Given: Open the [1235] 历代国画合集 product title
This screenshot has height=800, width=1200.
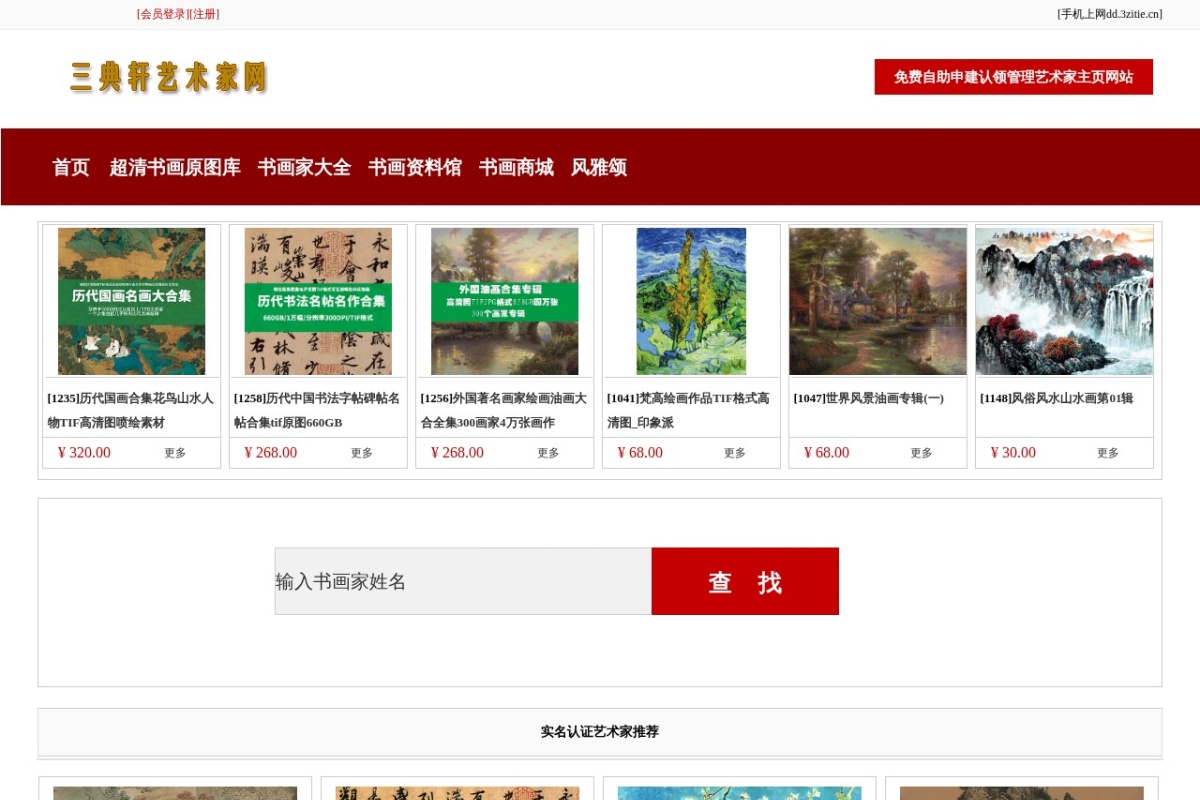Looking at the screenshot, I should pos(131,410).
